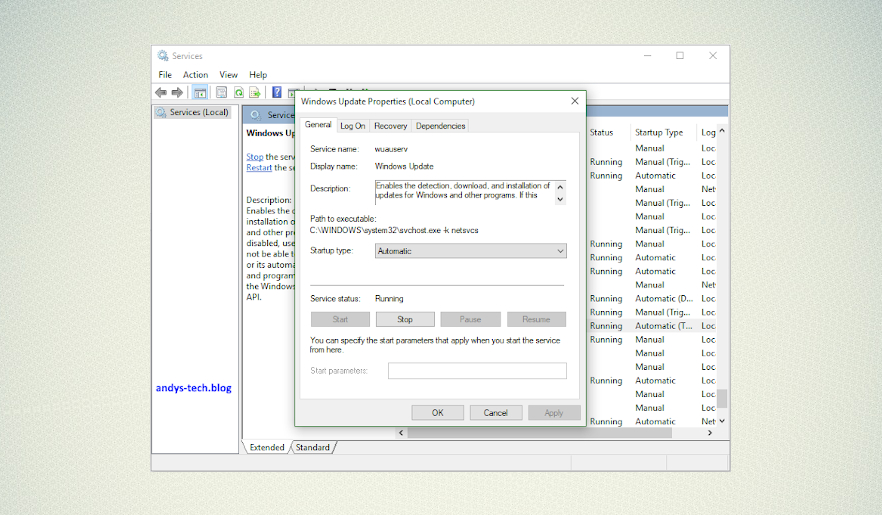882x515 pixels.
Task: Open the Action menu
Action: click(195, 75)
